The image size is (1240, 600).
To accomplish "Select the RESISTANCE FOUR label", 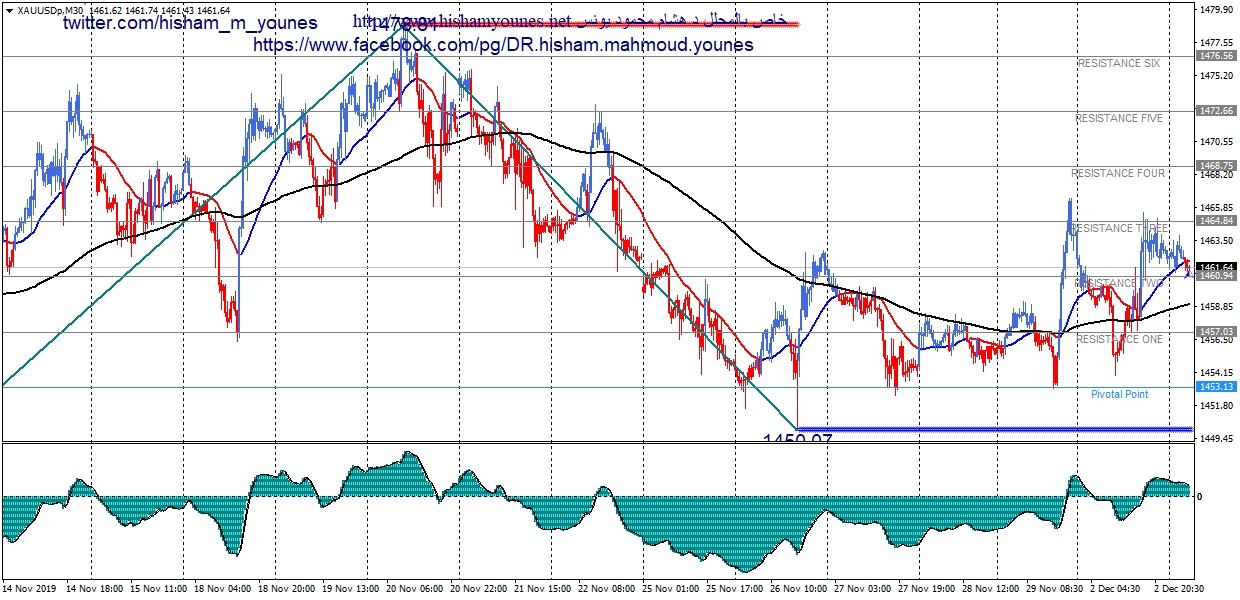I will 1118,173.
